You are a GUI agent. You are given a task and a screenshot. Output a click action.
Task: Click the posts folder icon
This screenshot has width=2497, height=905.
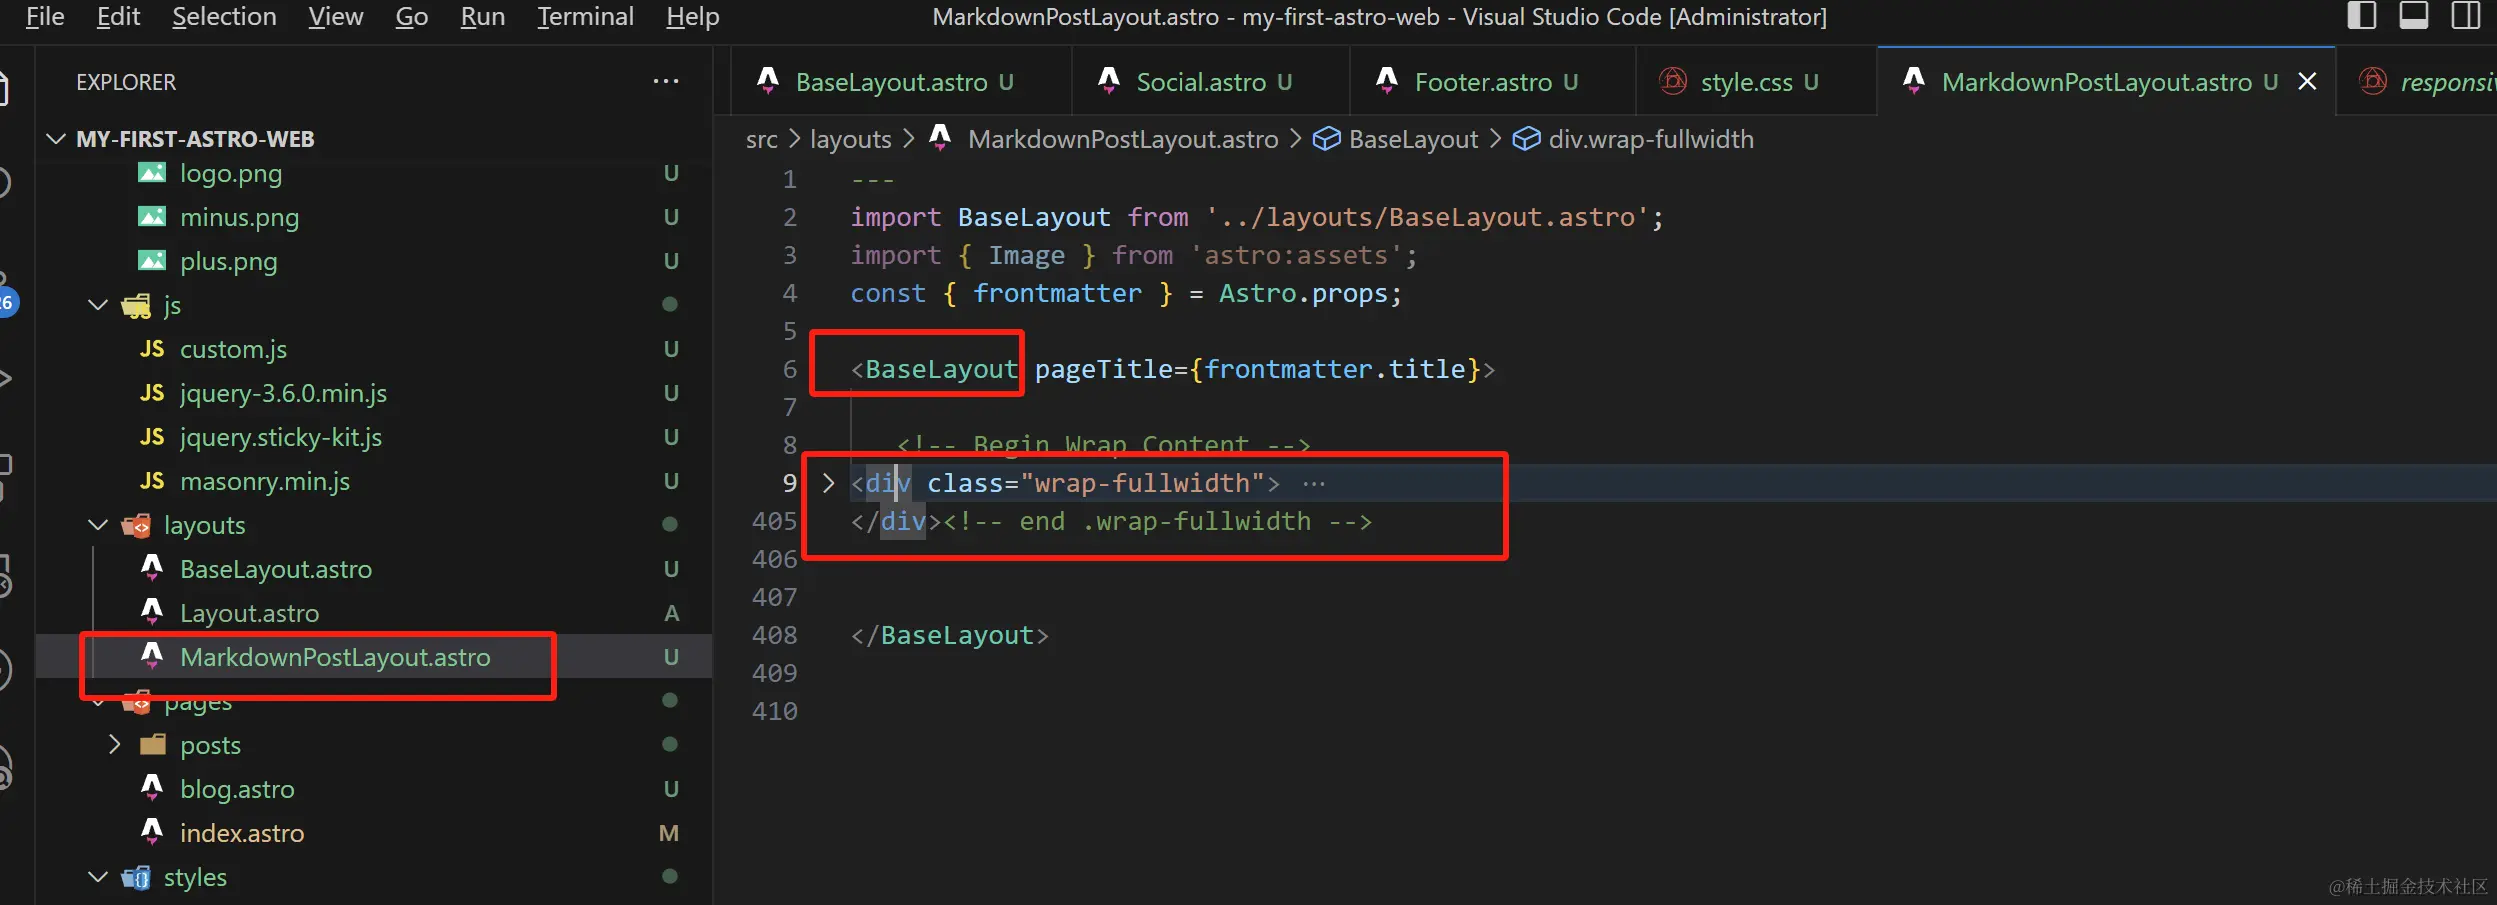tap(152, 745)
